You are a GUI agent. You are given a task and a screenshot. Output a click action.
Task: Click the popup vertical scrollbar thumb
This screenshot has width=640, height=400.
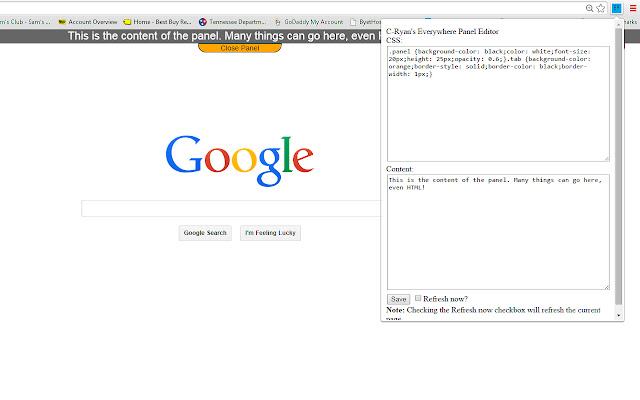pos(619,167)
